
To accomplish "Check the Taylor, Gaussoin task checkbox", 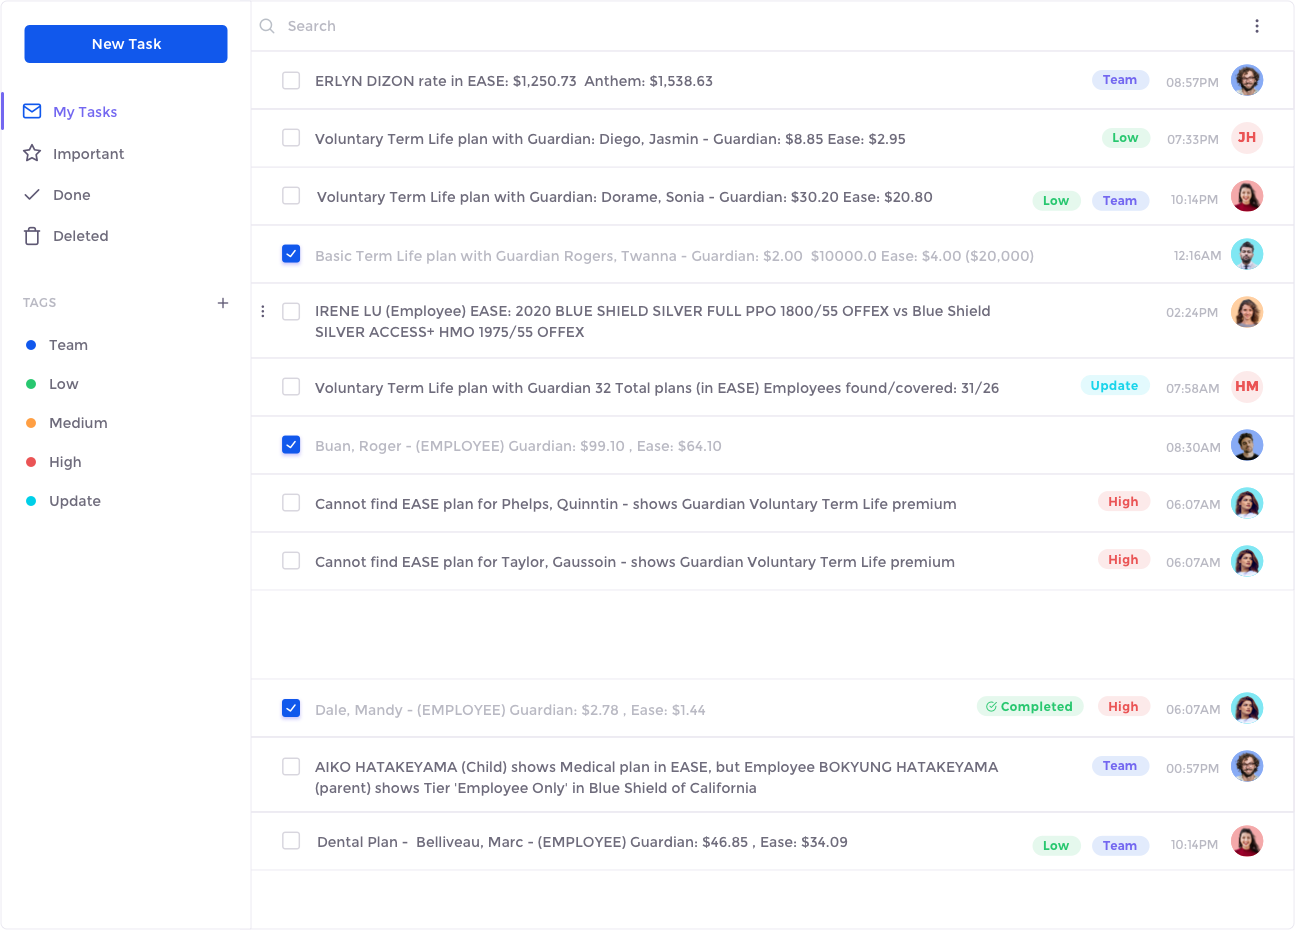I will pos(291,561).
